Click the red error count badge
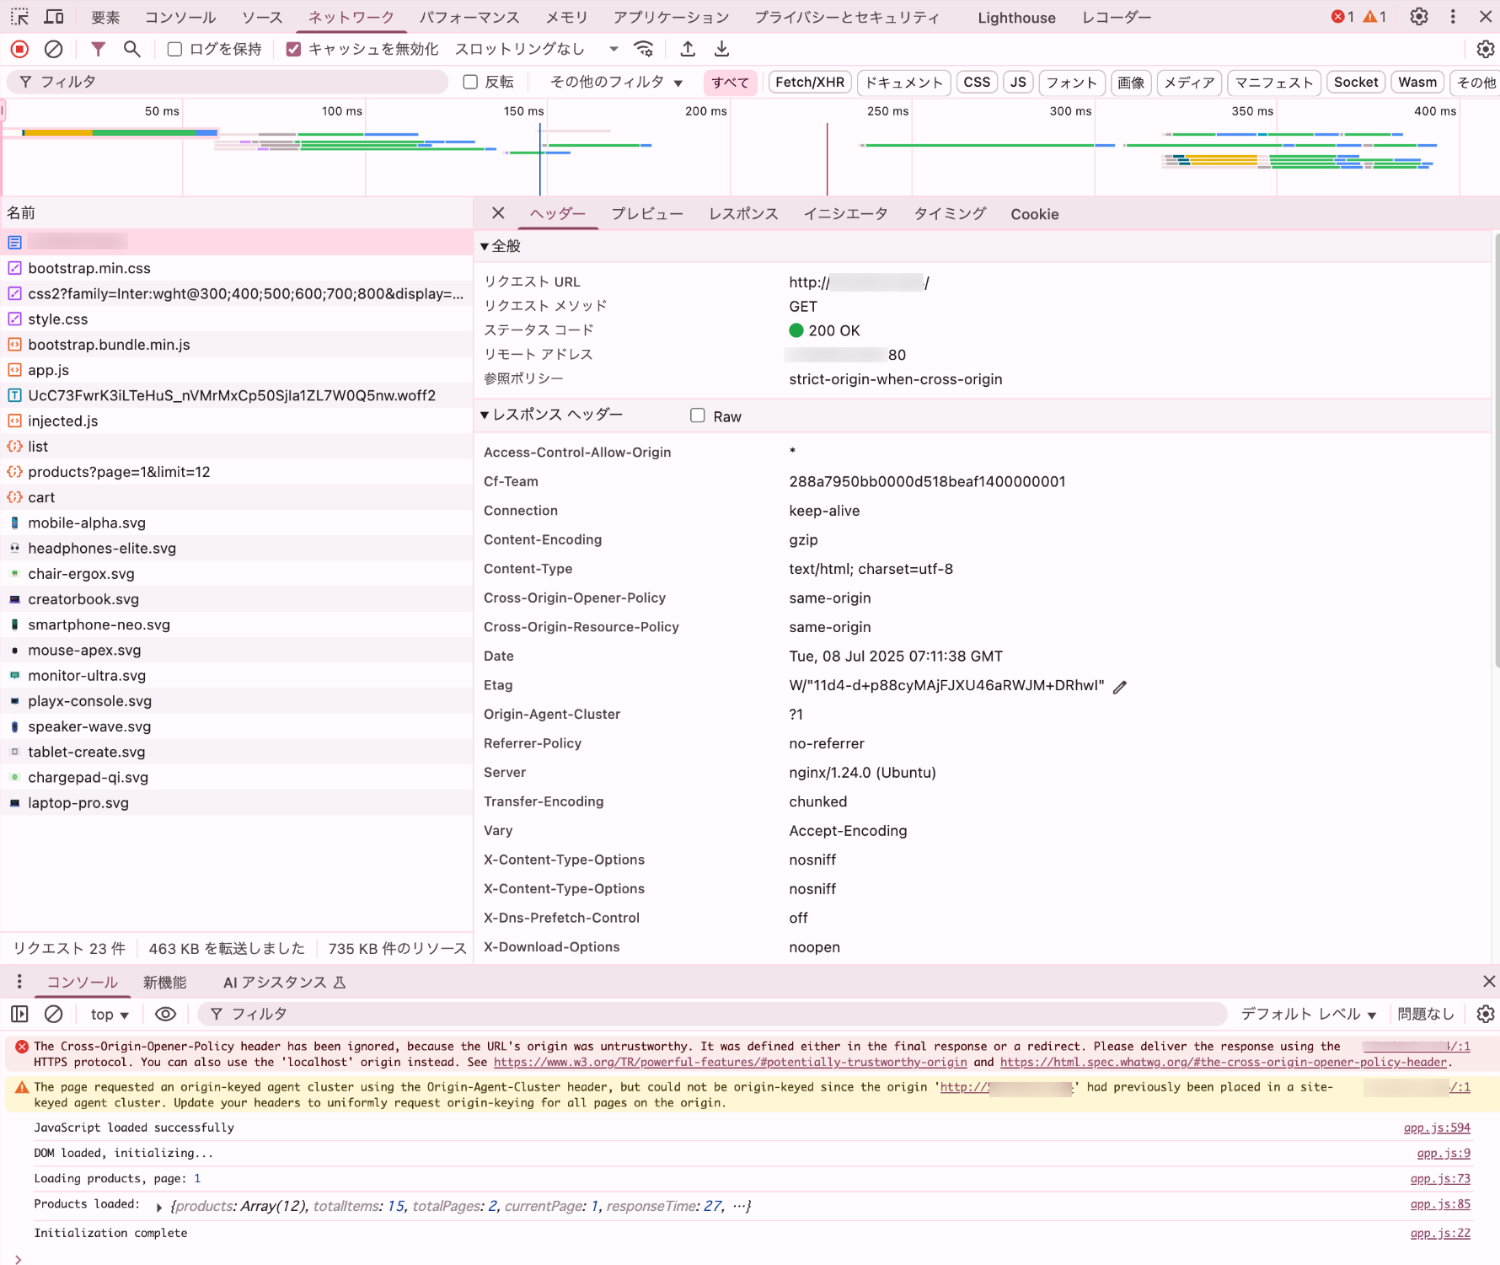Screen dimensions: 1500x1265 click(x=1343, y=17)
